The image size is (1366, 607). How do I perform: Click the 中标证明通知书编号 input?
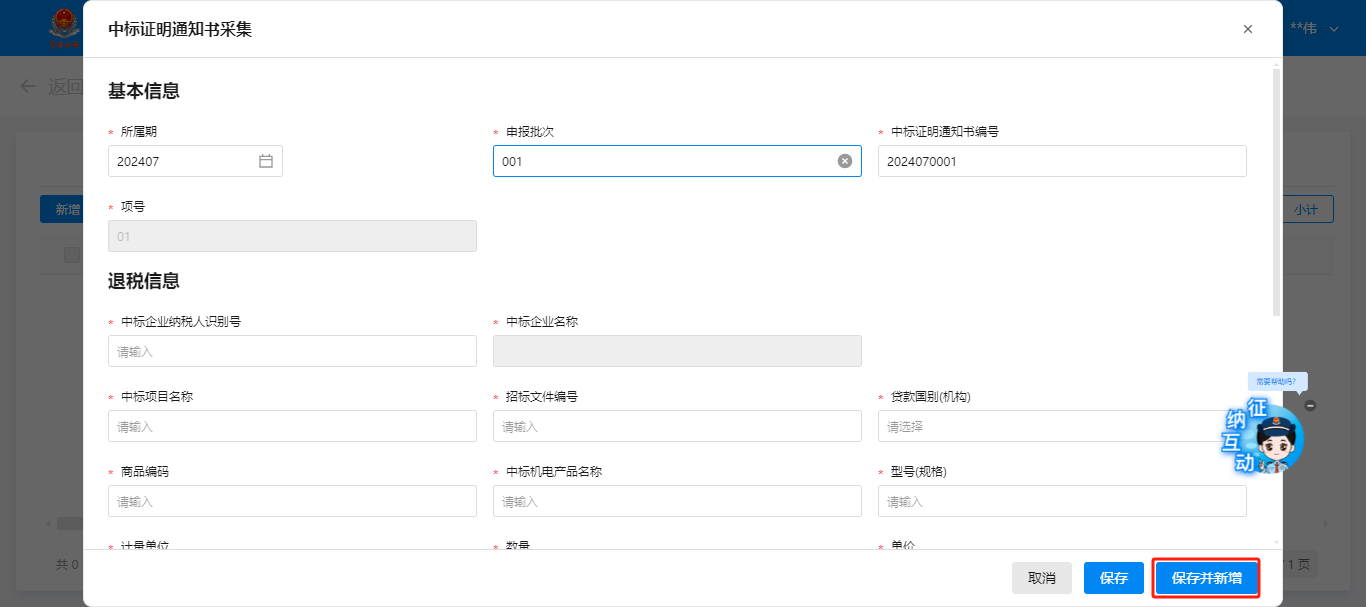[1062, 161]
